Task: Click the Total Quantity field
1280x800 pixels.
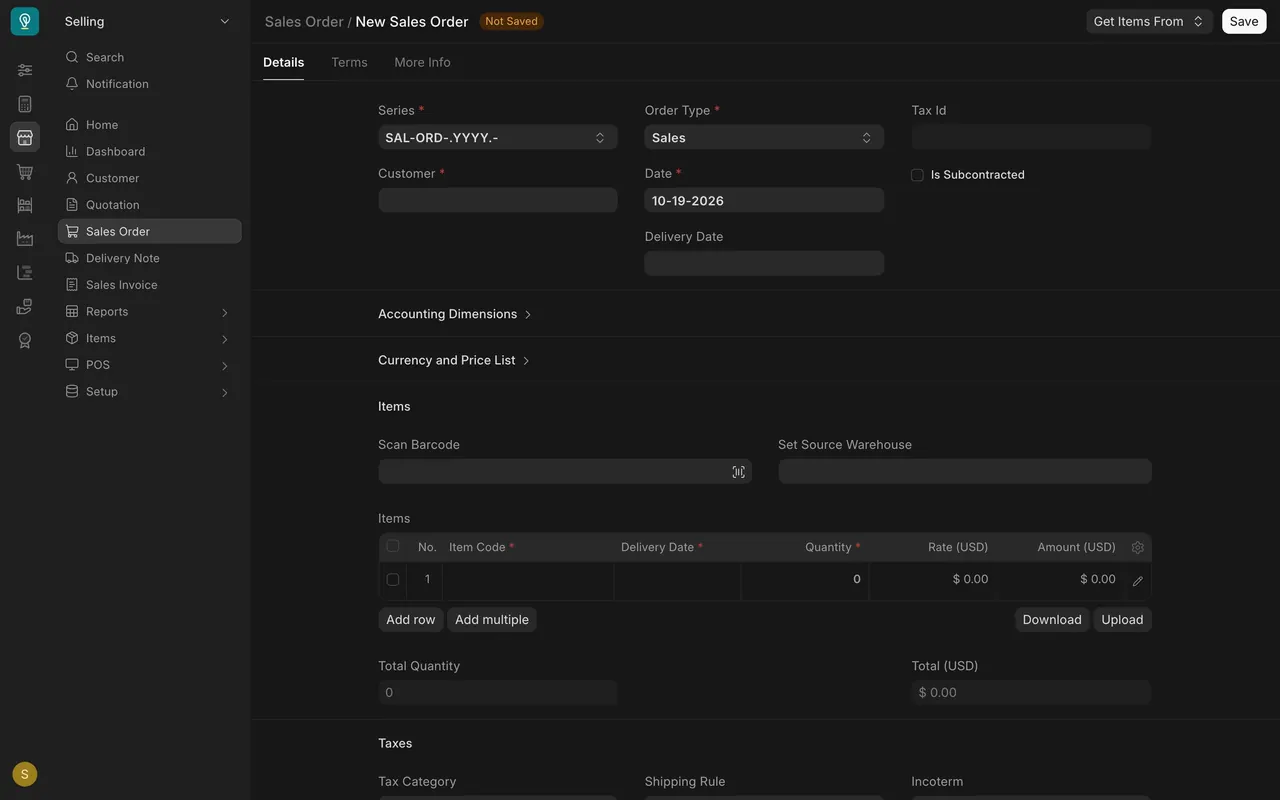Action: point(498,692)
